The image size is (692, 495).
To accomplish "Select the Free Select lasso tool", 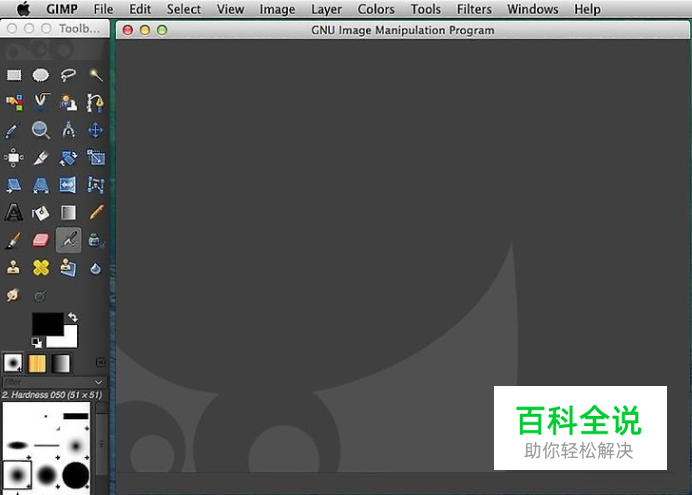I will (x=68, y=75).
